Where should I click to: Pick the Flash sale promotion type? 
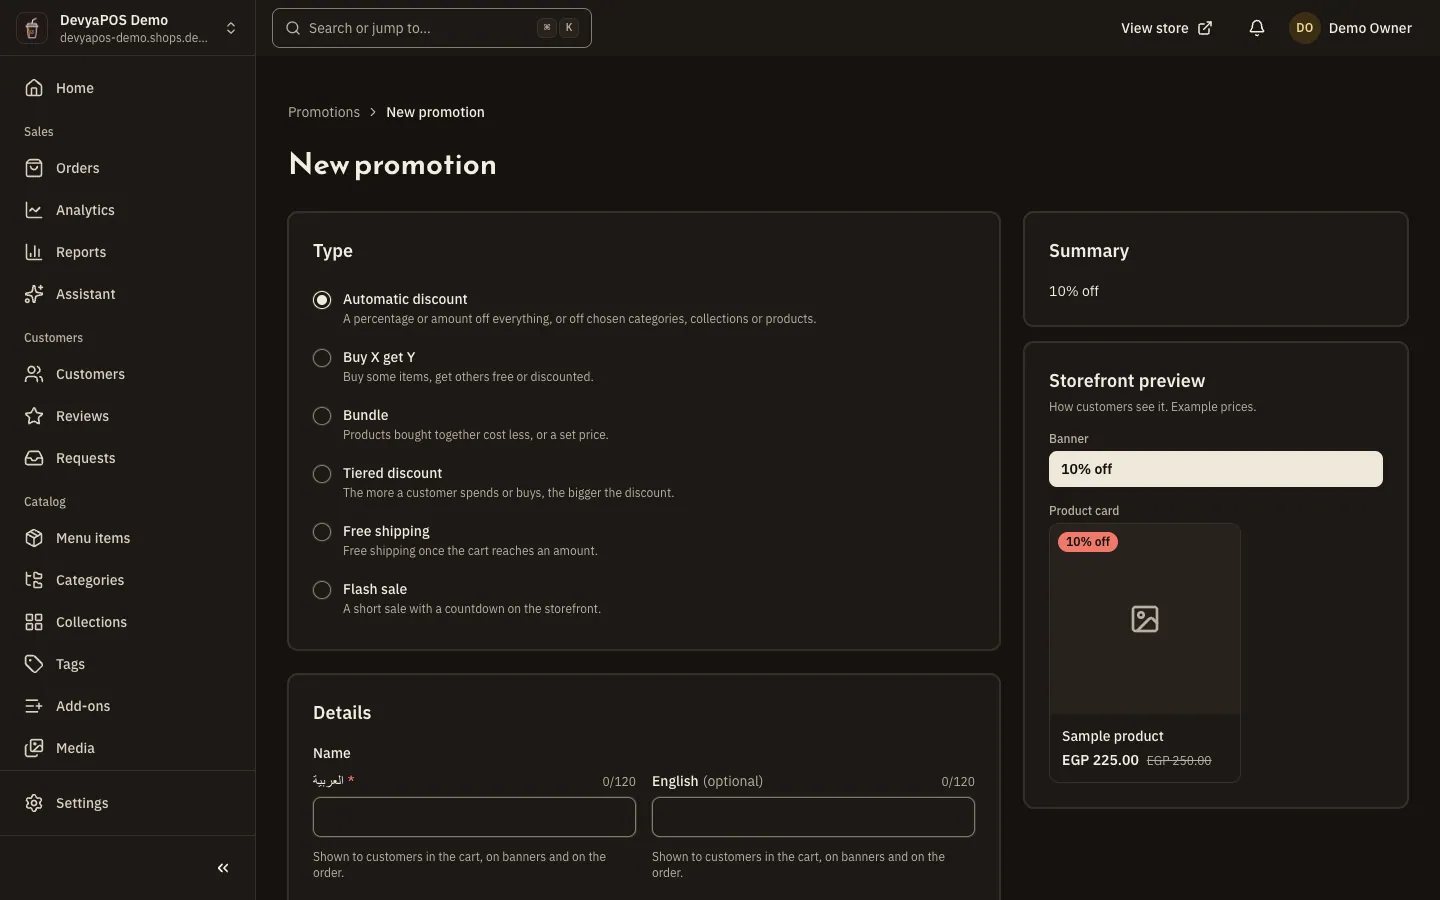tap(322, 590)
